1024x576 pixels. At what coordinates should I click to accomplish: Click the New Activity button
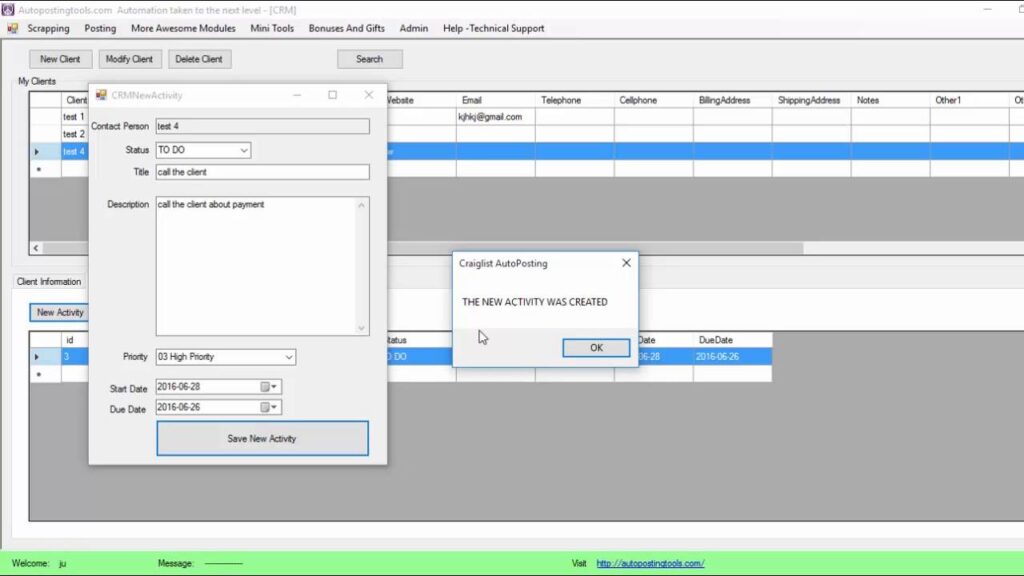pyautogui.click(x=59, y=312)
